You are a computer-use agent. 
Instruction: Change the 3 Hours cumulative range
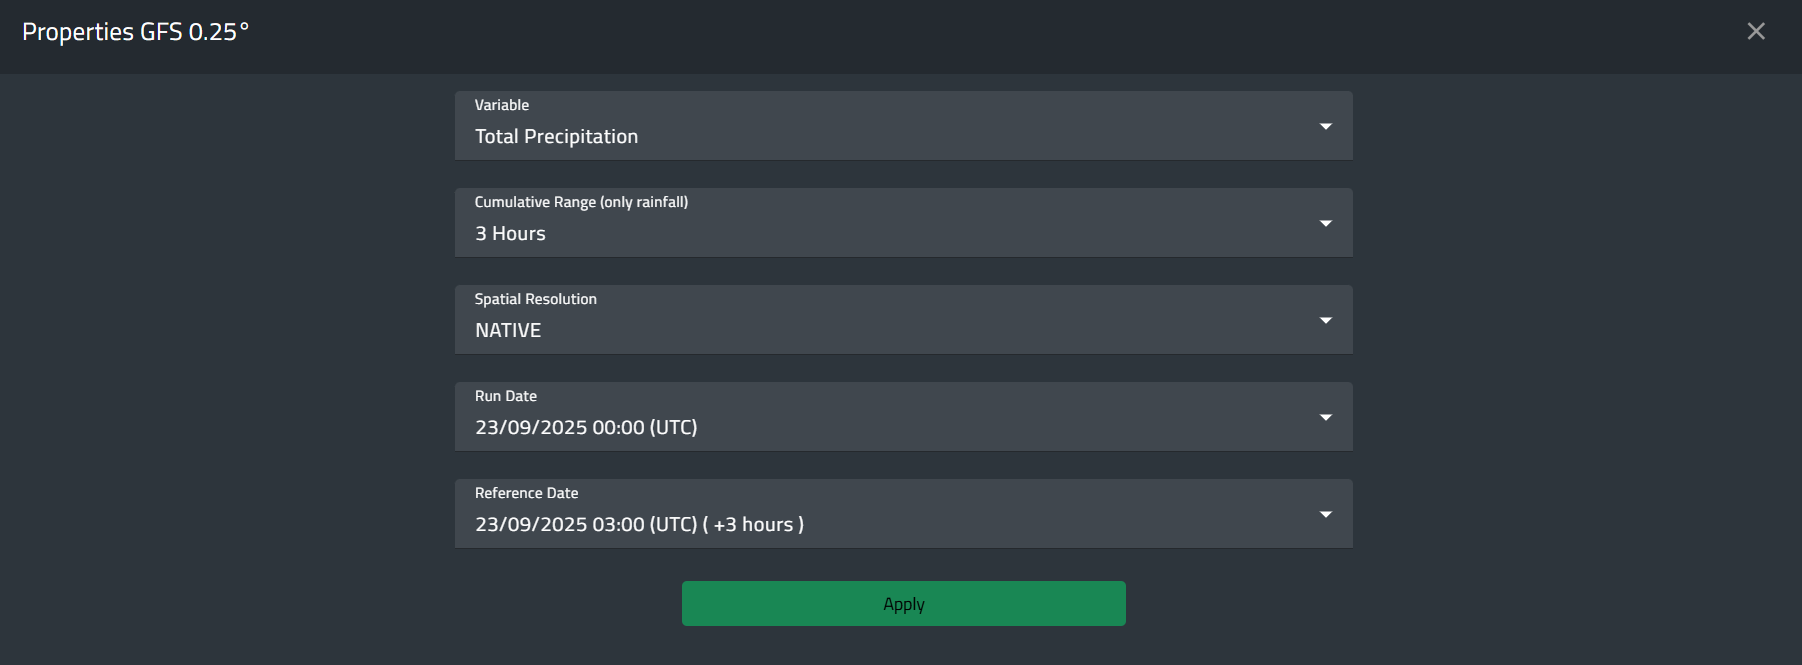point(510,234)
